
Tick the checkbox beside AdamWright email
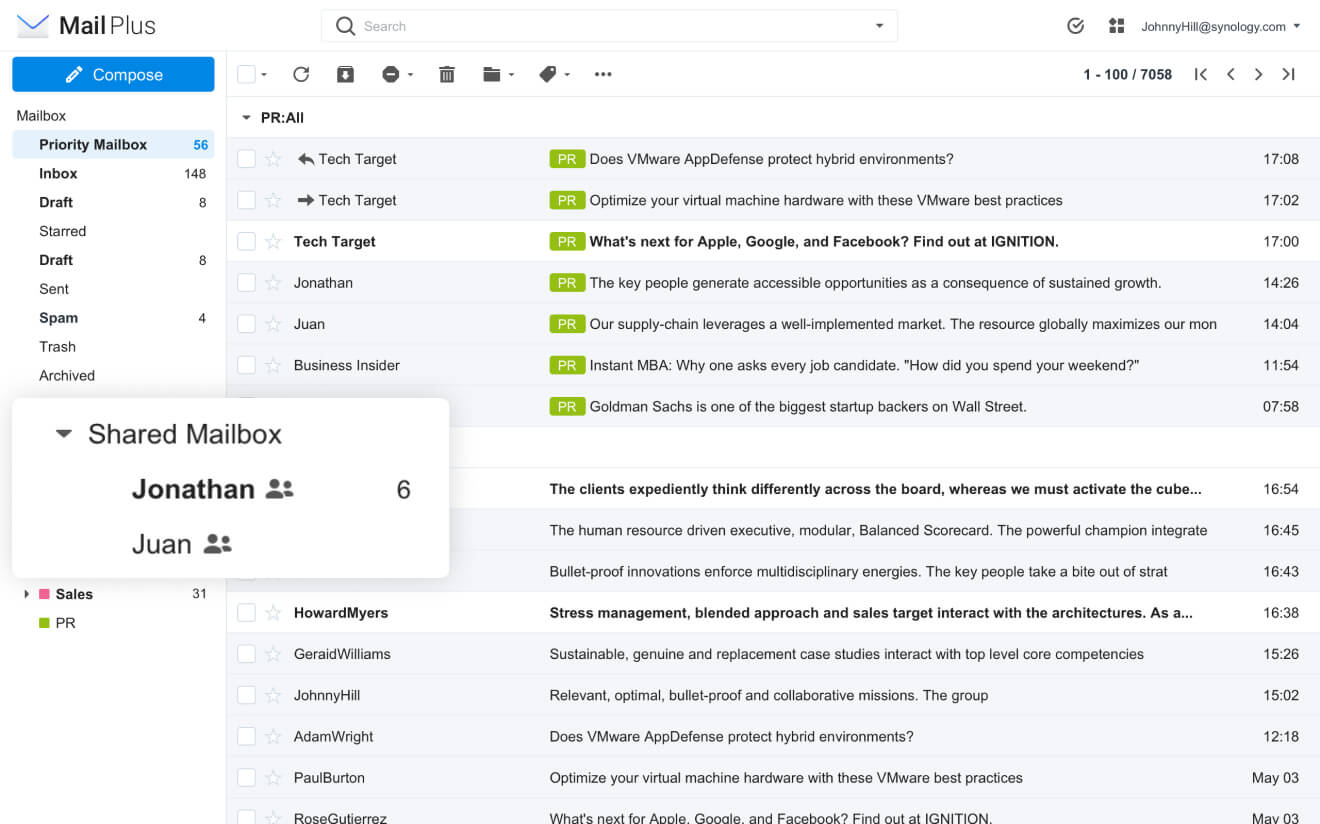(246, 737)
